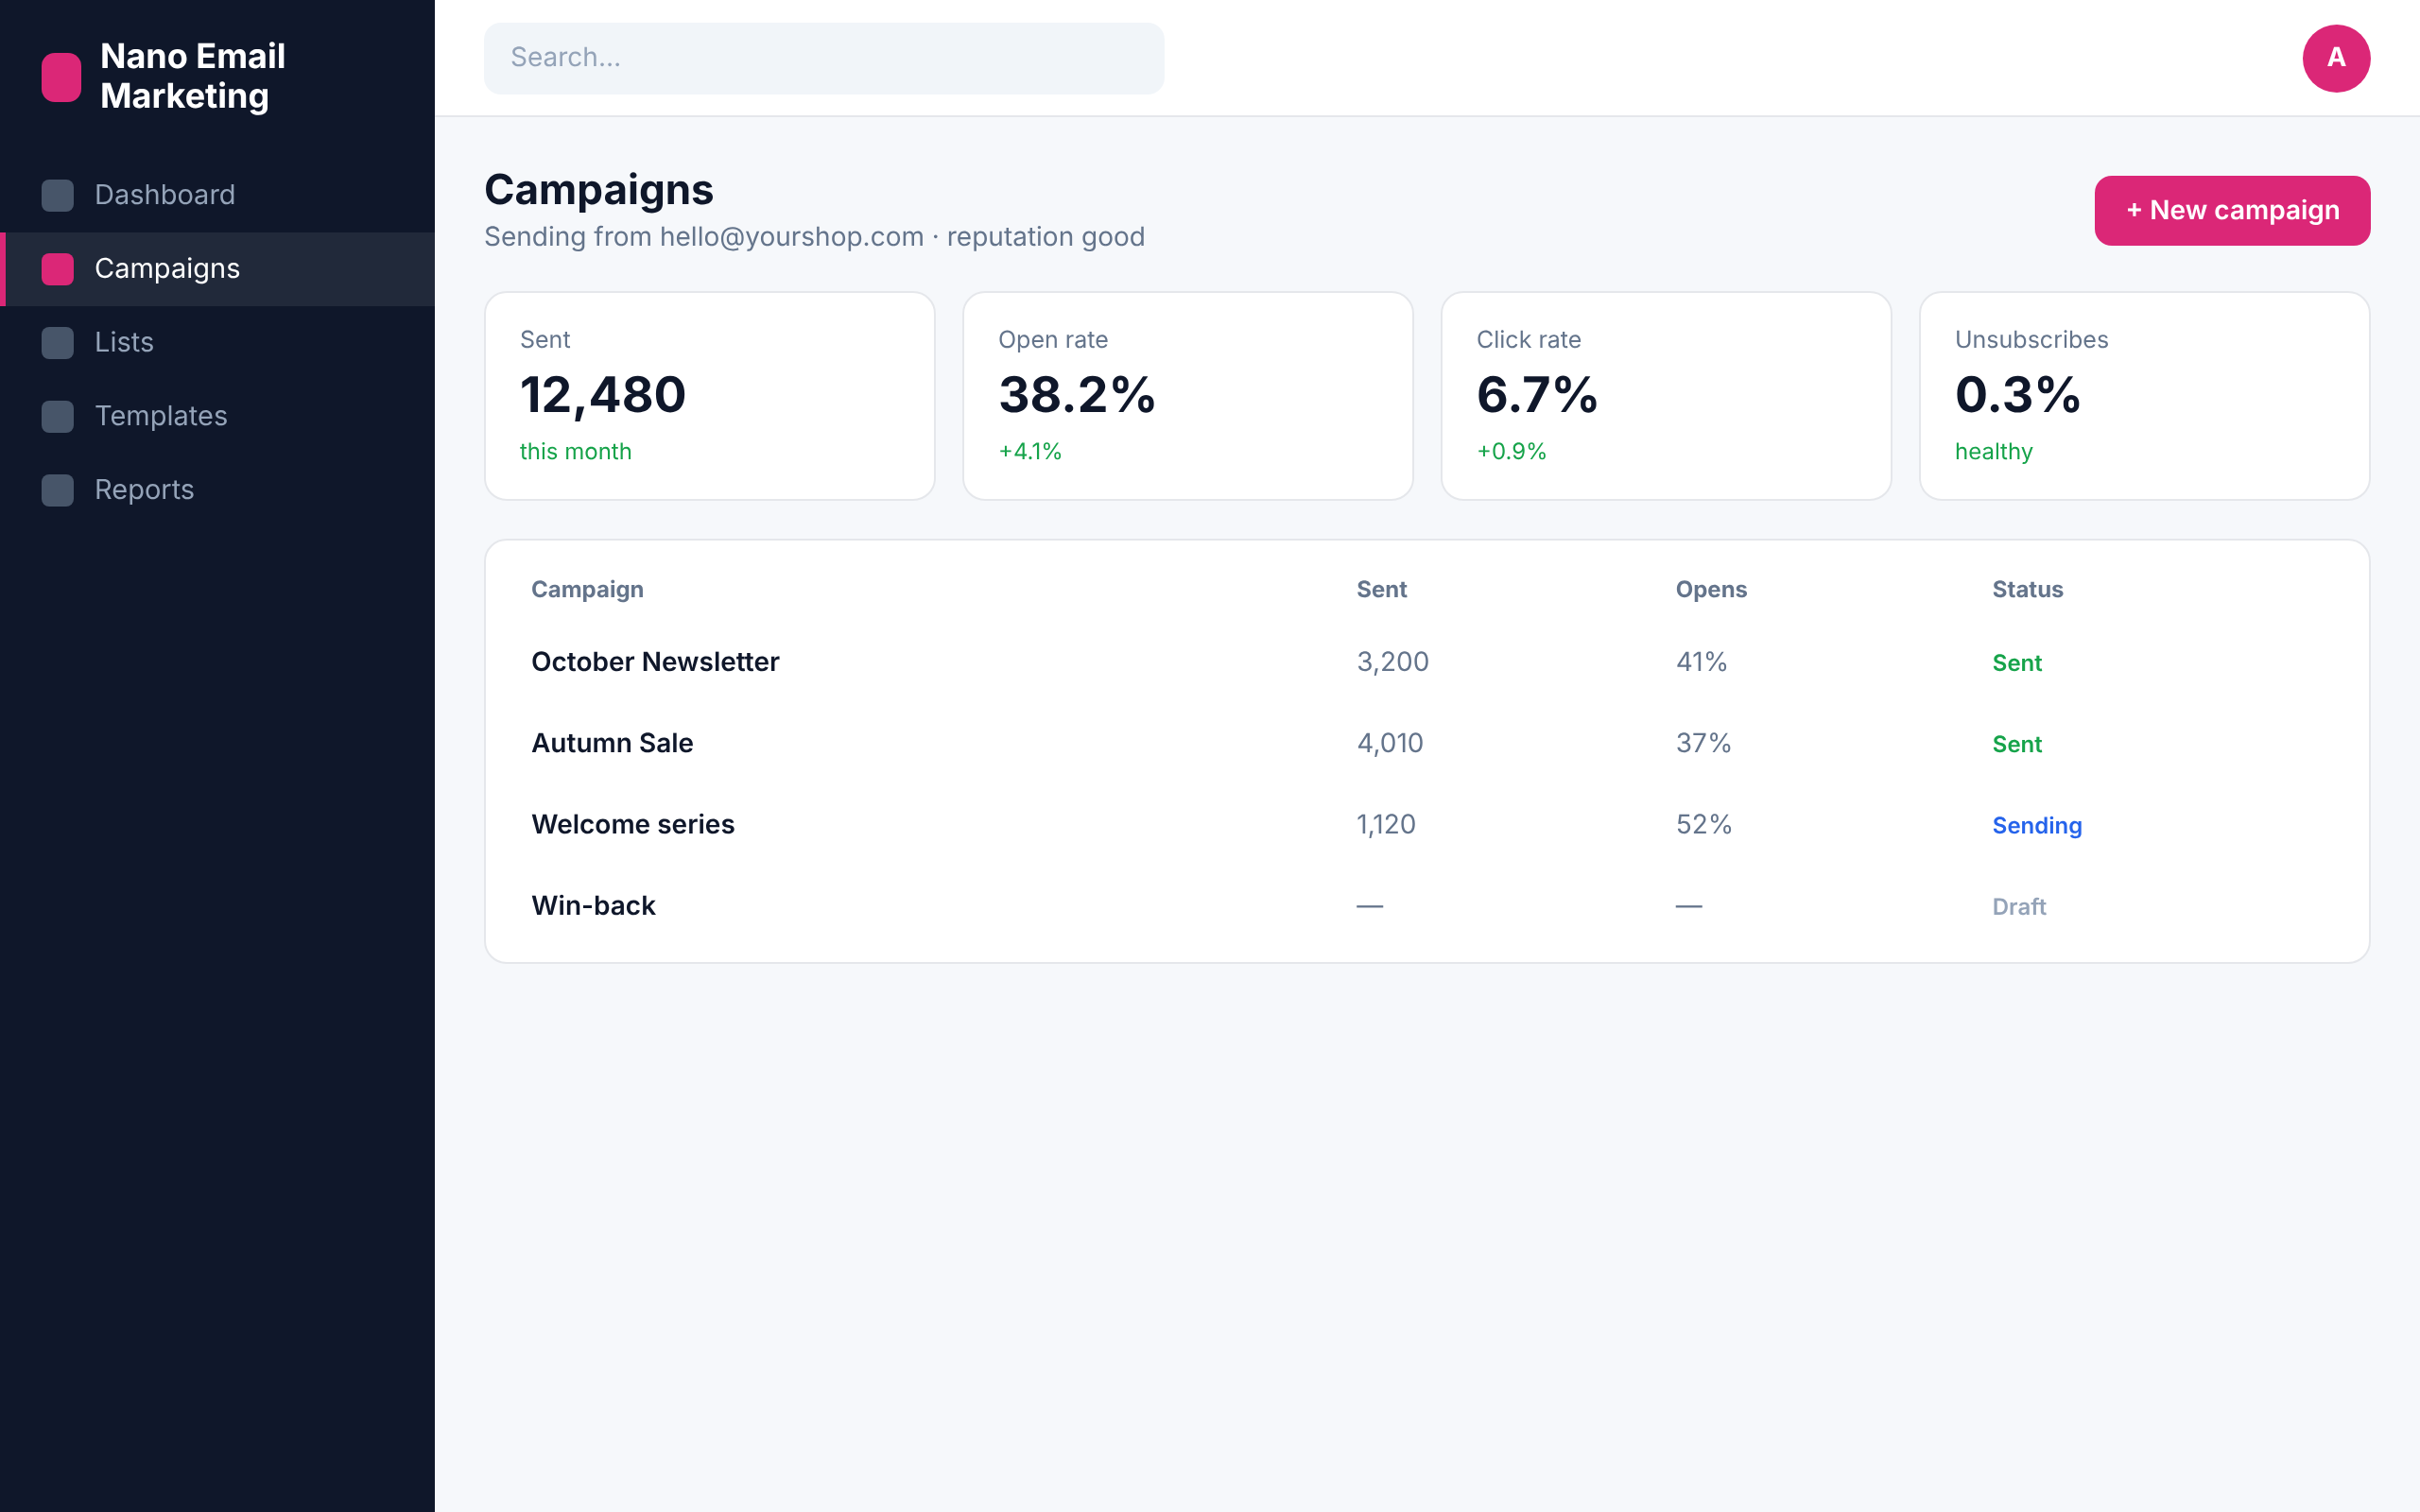Open the Autumn Sale campaign
The width and height of the screenshot is (2420, 1512).
click(x=612, y=743)
